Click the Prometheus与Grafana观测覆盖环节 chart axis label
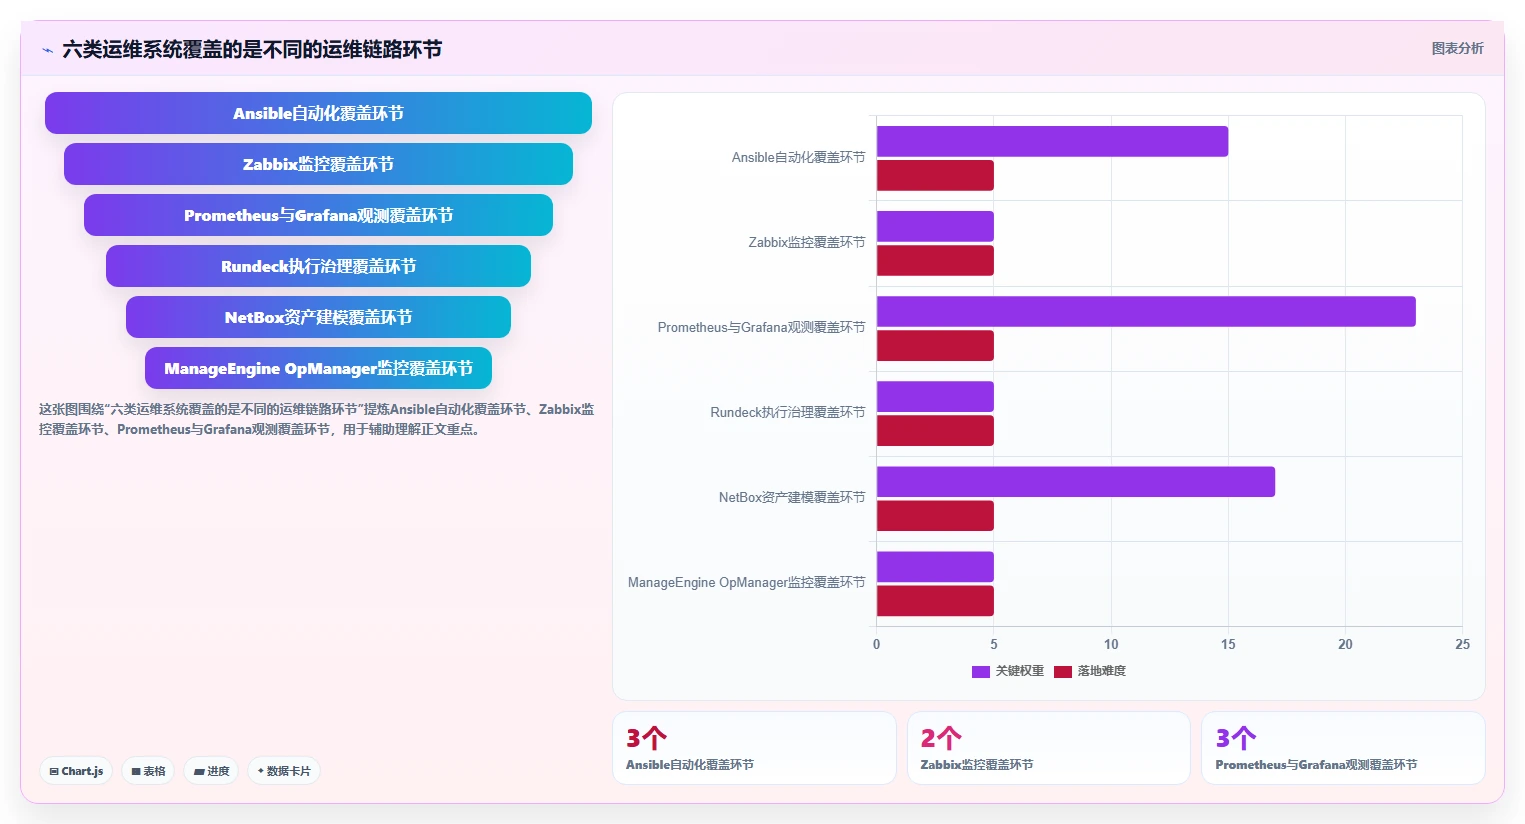Viewport: 1525px width, 824px height. coord(761,327)
